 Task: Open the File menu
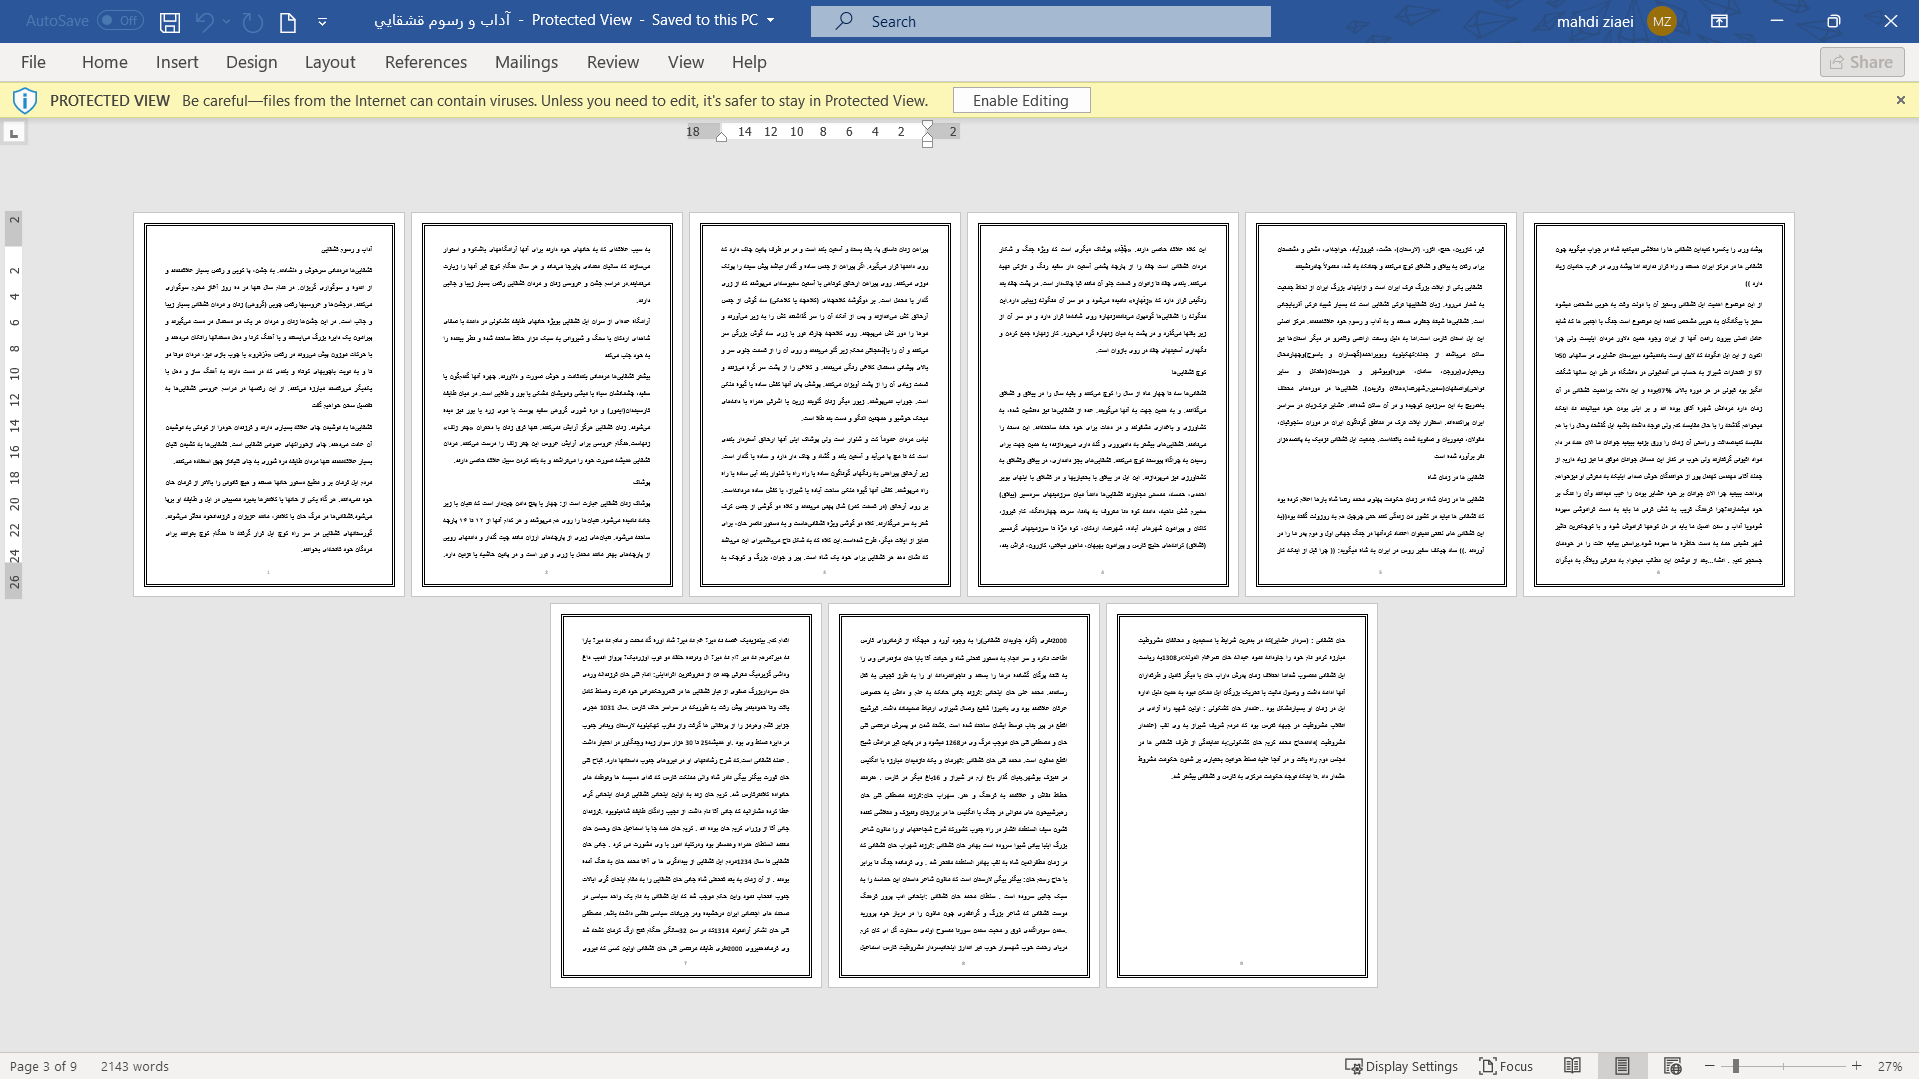click(x=33, y=62)
